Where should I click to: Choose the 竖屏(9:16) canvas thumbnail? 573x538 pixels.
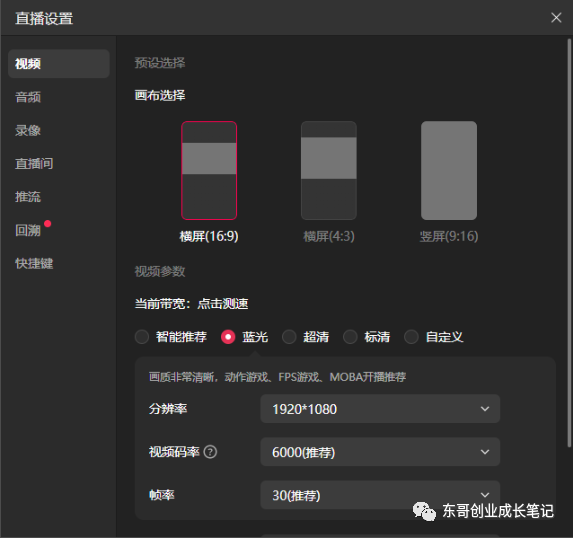coord(449,170)
